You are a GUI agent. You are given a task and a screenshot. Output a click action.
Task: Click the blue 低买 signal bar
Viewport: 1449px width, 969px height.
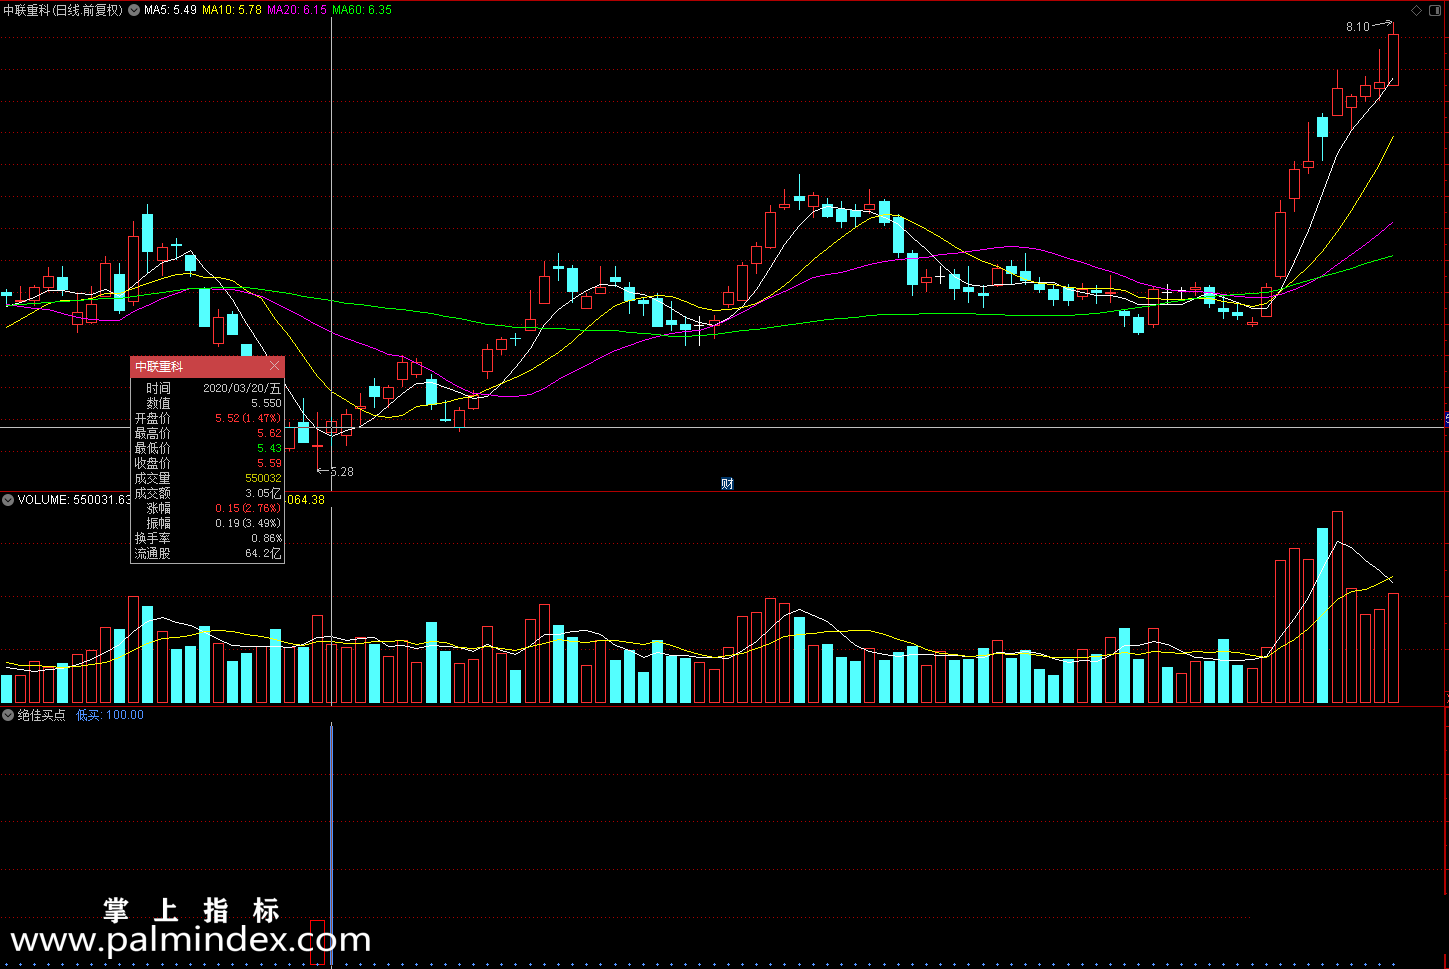pyautogui.click(x=331, y=843)
